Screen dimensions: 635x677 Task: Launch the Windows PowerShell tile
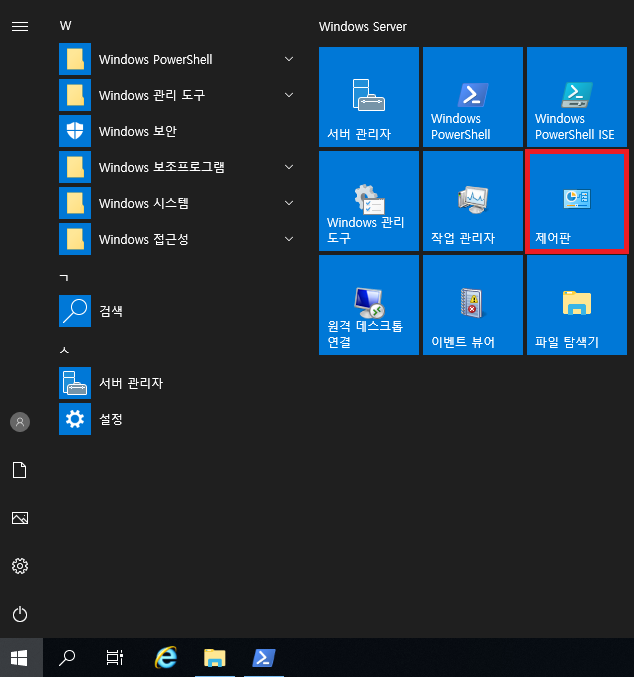pos(473,97)
